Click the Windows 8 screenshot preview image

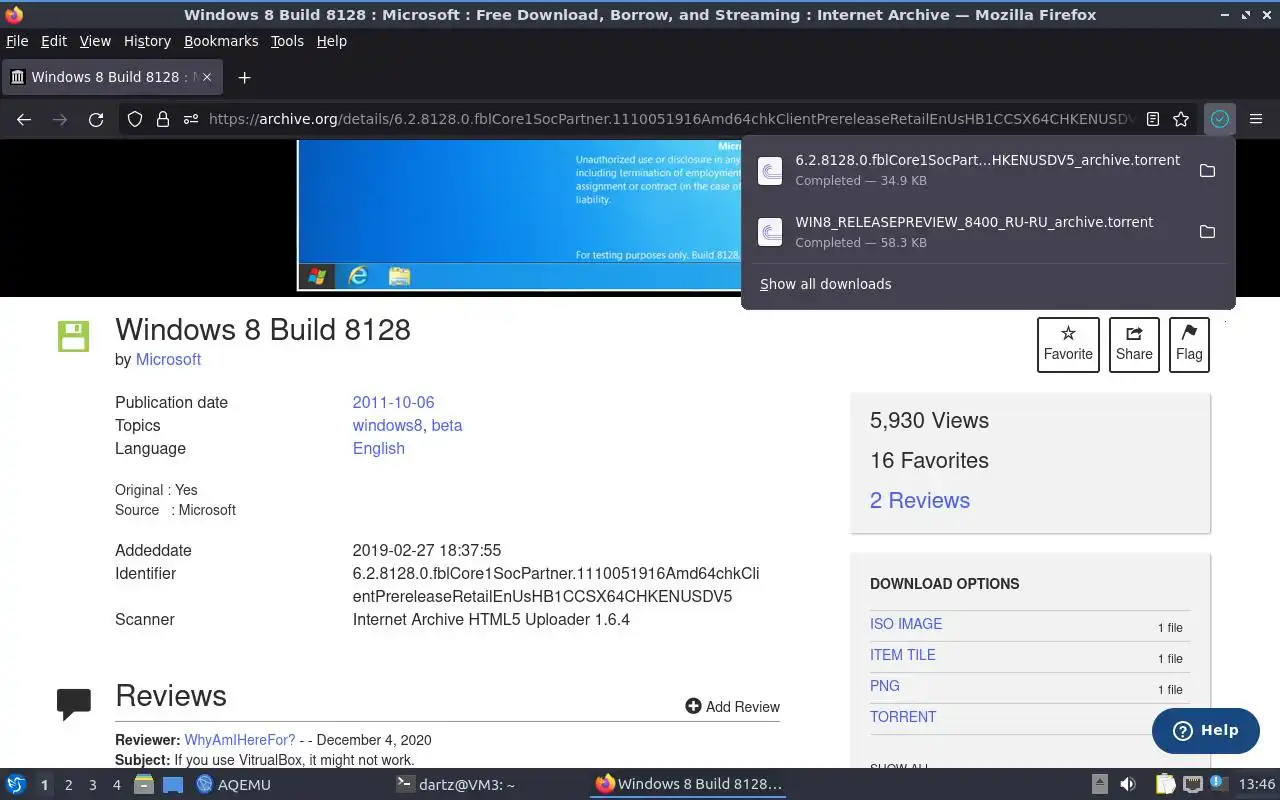coord(519,215)
